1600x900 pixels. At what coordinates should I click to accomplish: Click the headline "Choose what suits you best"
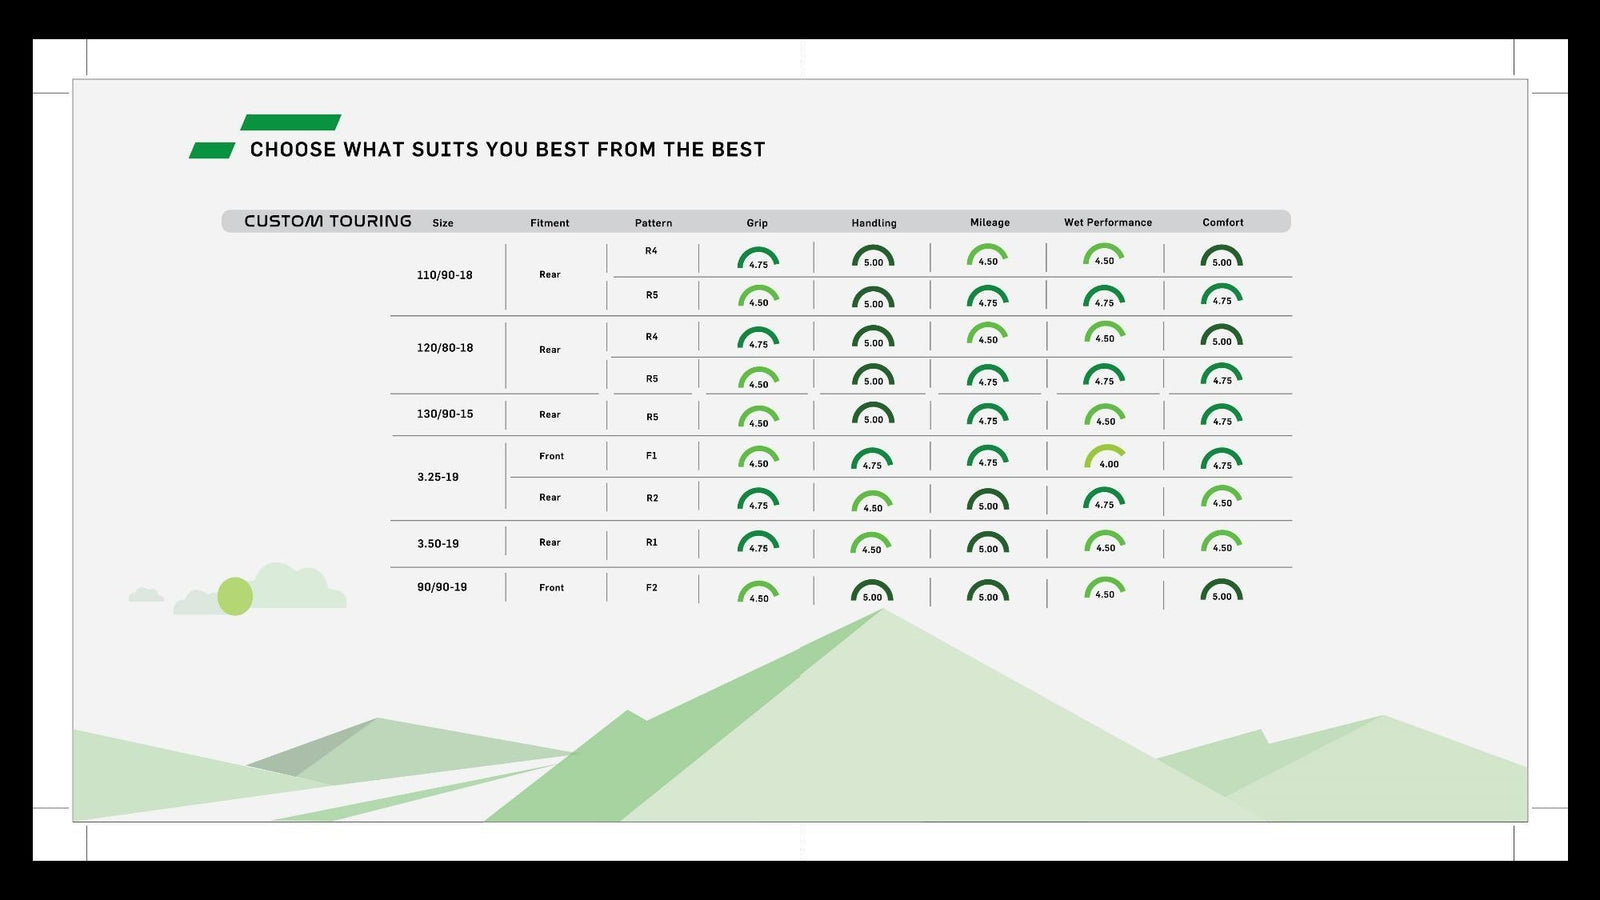[x=507, y=150]
